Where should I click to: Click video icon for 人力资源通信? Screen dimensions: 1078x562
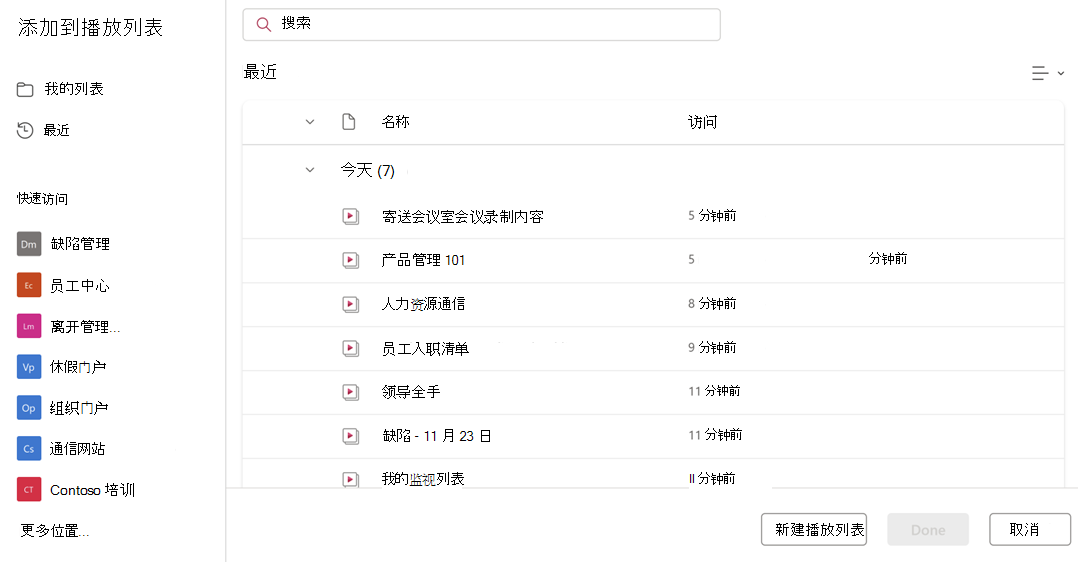[351, 304]
